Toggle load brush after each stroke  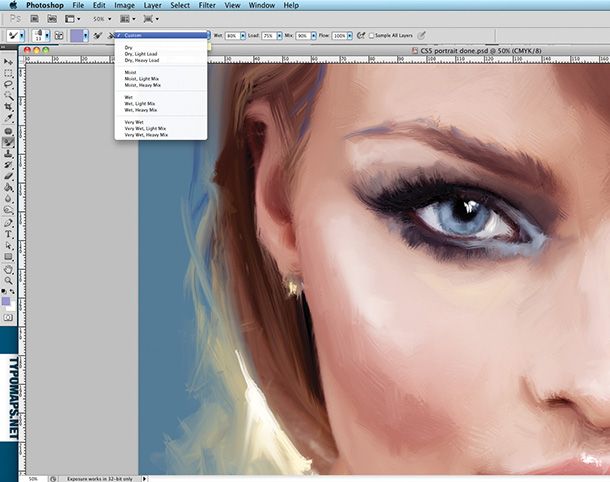click(98, 36)
